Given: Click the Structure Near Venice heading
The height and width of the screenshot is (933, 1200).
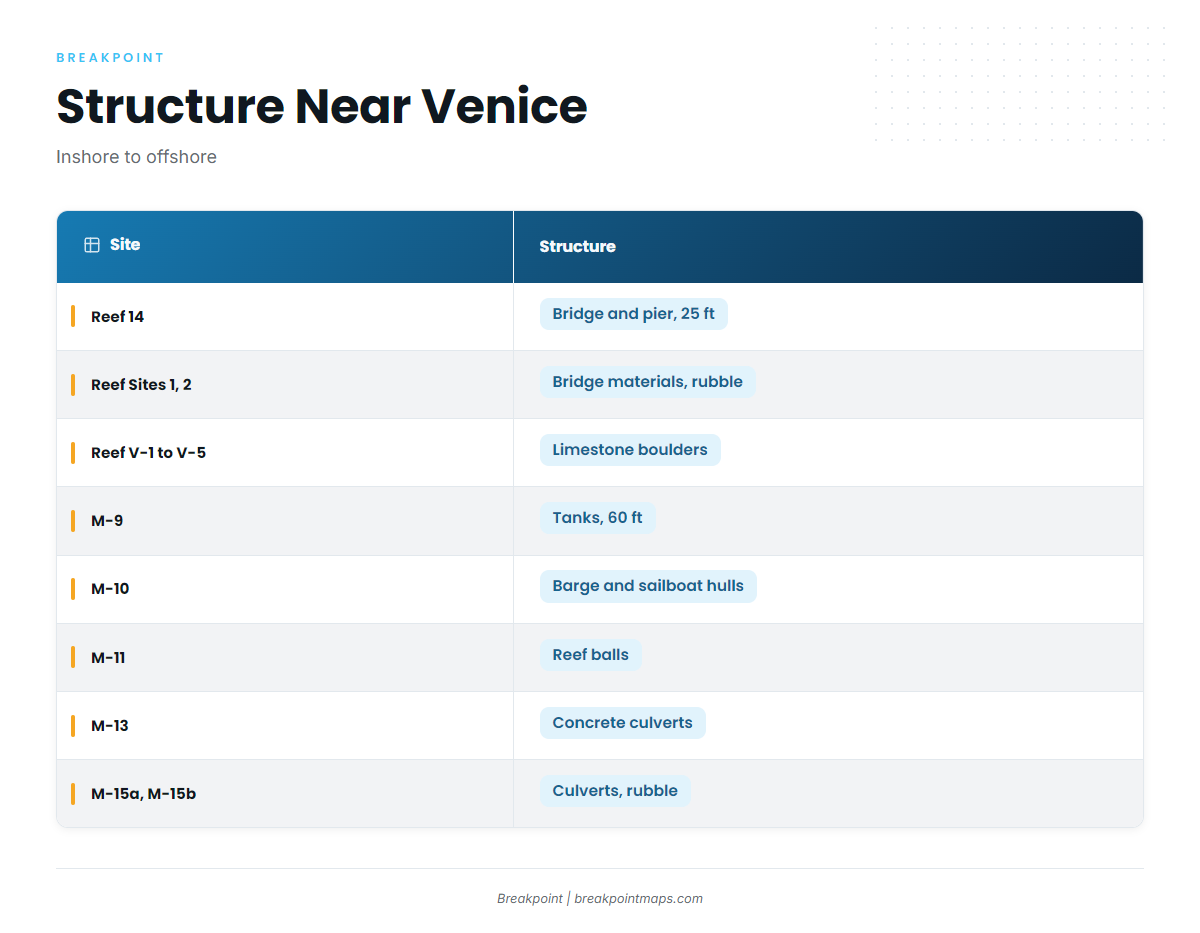Looking at the screenshot, I should click(322, 106).
